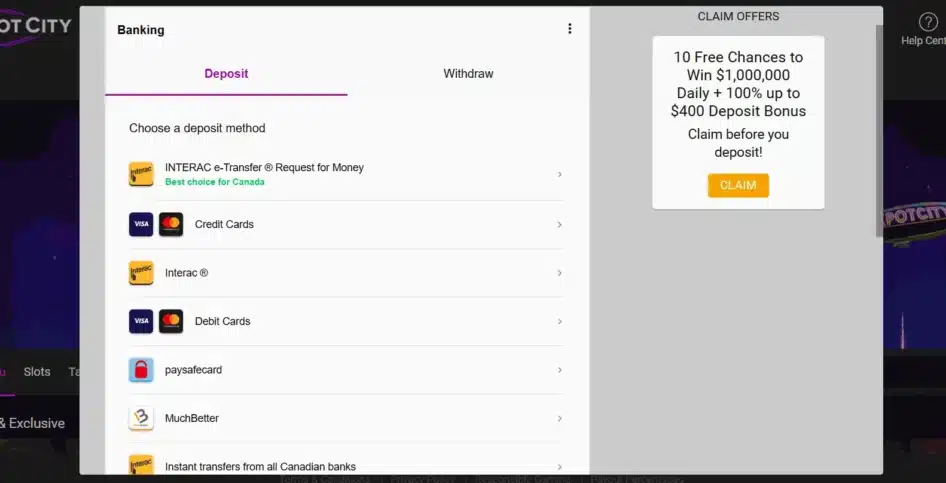Select the Deposit tab
The height and width of the screenshot is (483, 946).
coord(226,74)
